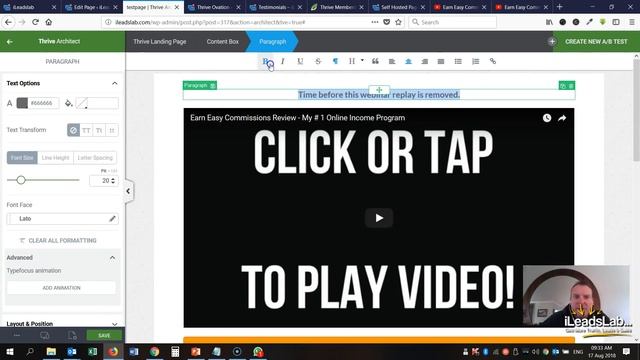
Task: Open Chrome from taskbar
Action: click(x=154, y=351)
